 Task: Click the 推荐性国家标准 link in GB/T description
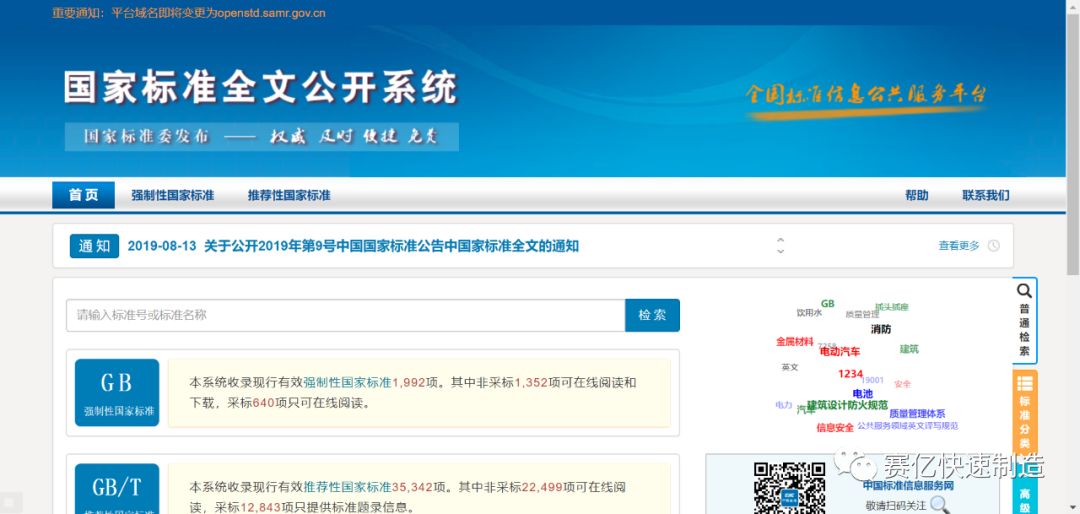click(x=348, y=487)
